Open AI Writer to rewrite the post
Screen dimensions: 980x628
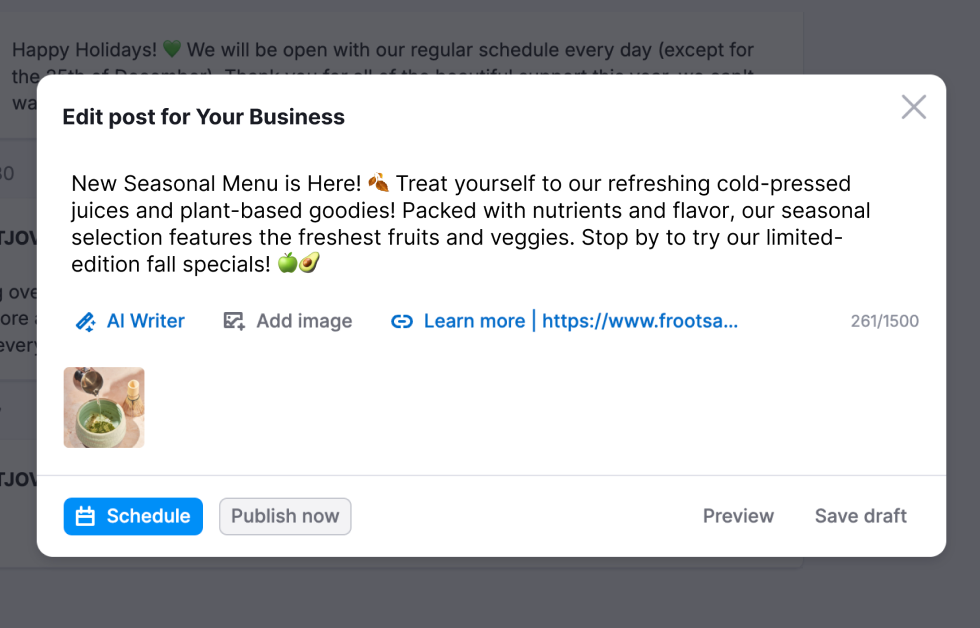[129, 321]
